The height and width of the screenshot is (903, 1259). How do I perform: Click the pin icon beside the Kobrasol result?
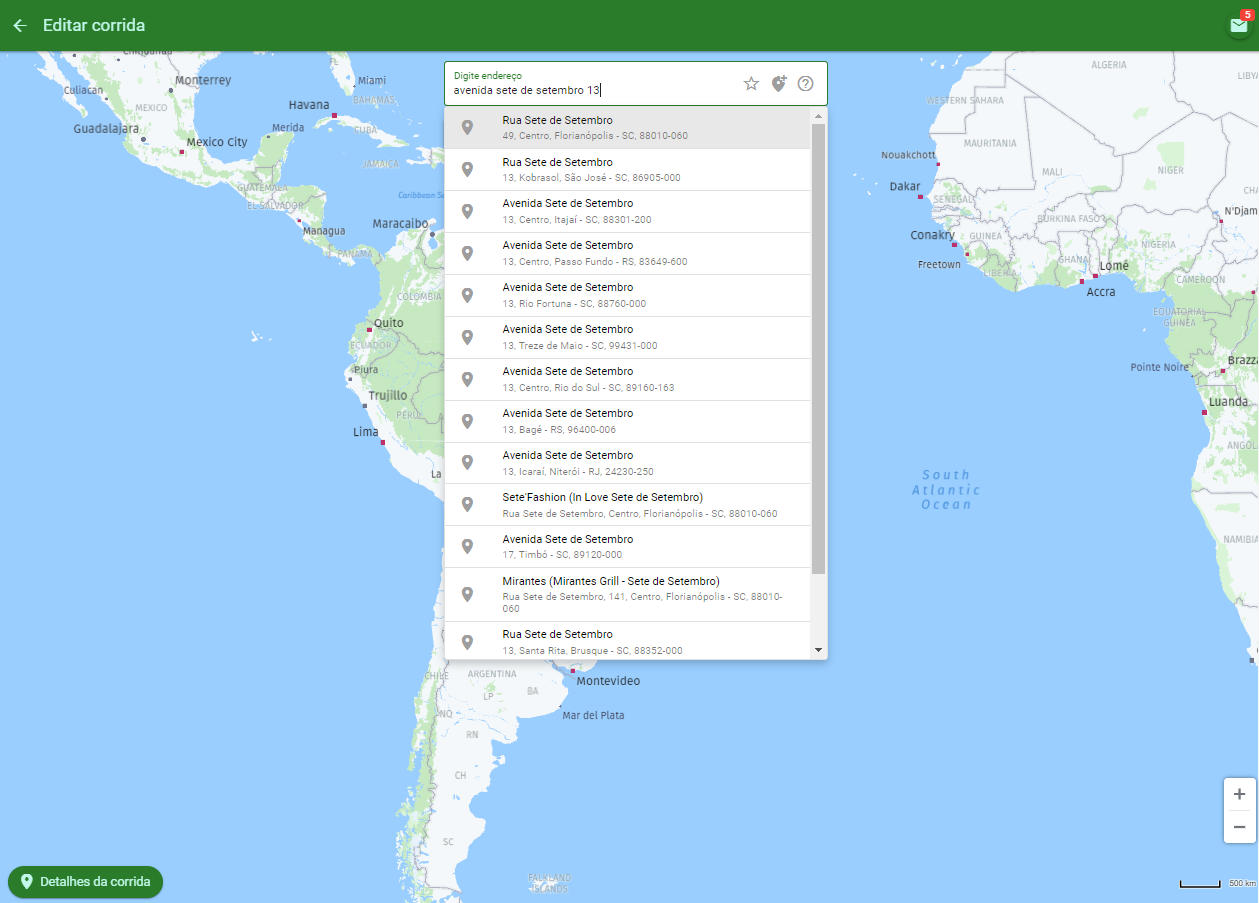click(467, 170)
